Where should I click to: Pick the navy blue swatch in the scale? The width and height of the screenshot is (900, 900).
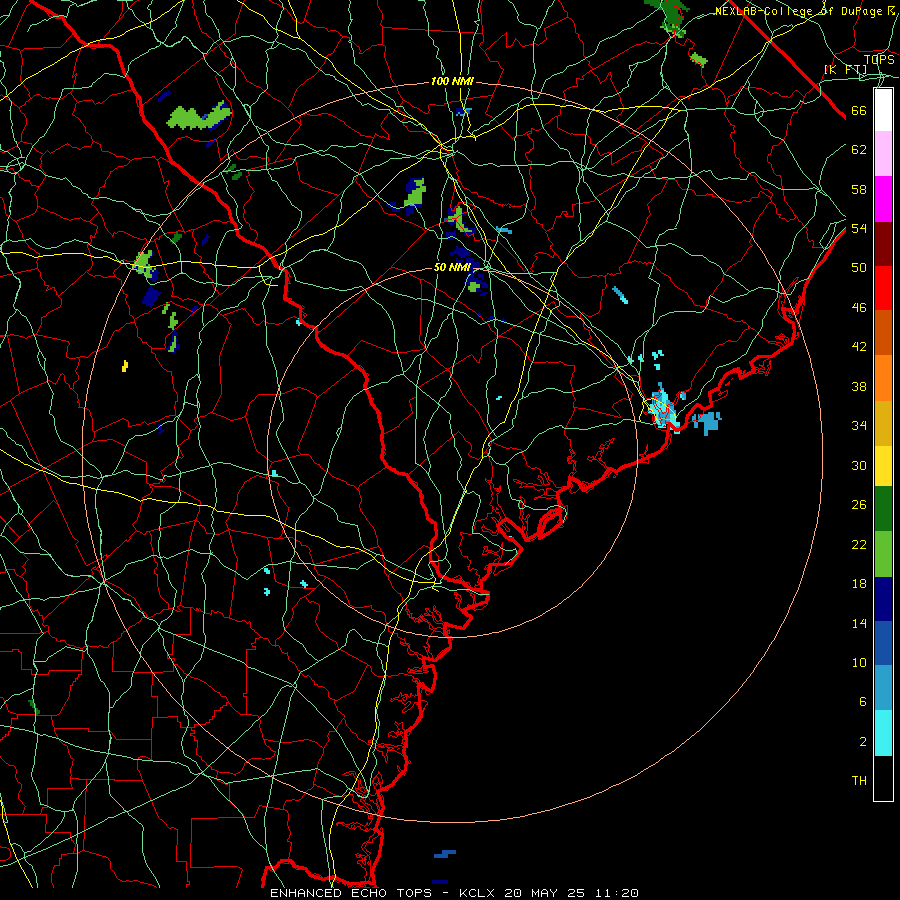[x=883, y=599]
